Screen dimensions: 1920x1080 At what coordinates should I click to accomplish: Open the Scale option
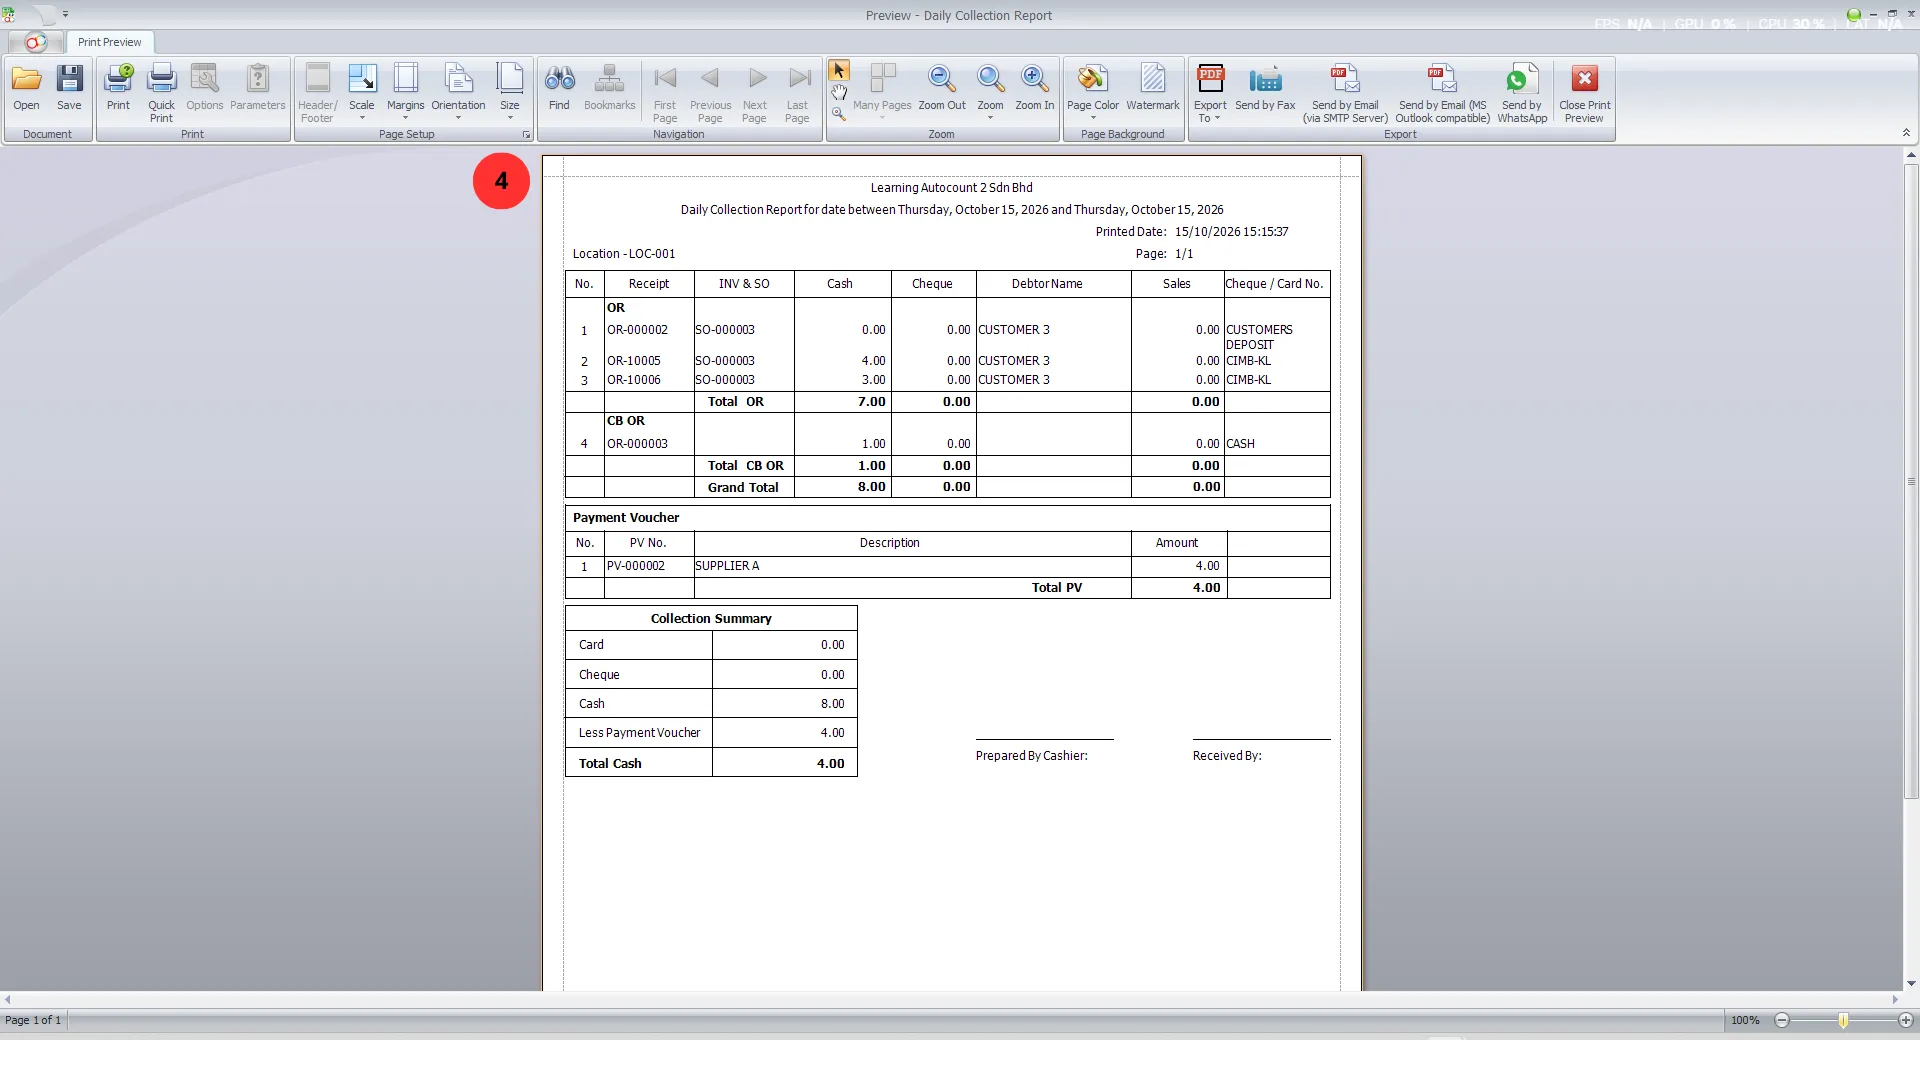click(x=362, y=93)
